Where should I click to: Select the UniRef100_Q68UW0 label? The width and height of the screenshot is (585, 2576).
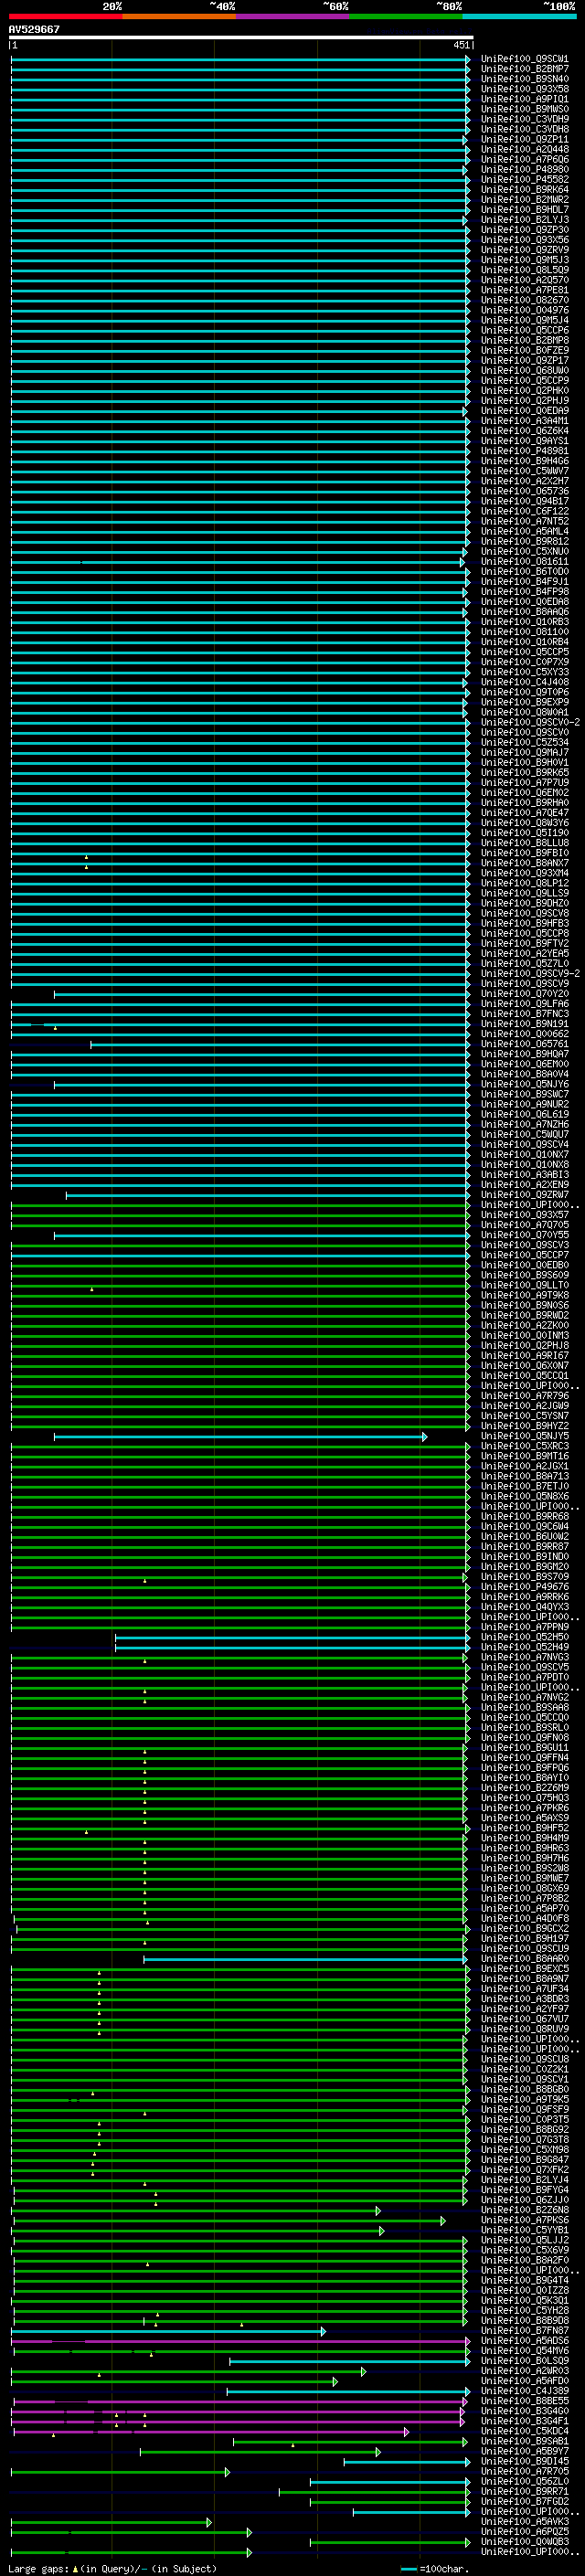pyautogui.click(x=524, y=370)
